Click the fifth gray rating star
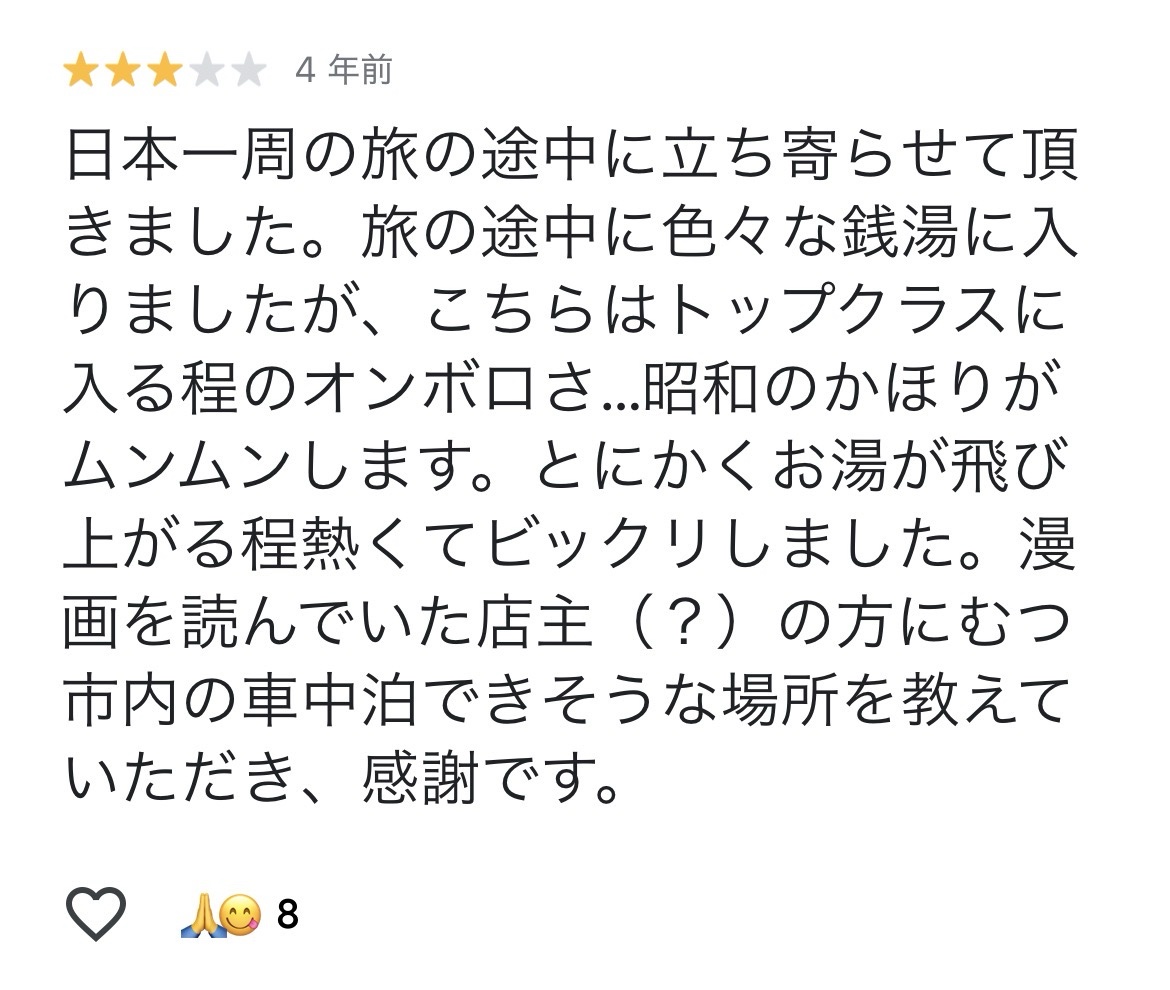Viewport: 1170px width, 990px height. click(x=247, y=71)
